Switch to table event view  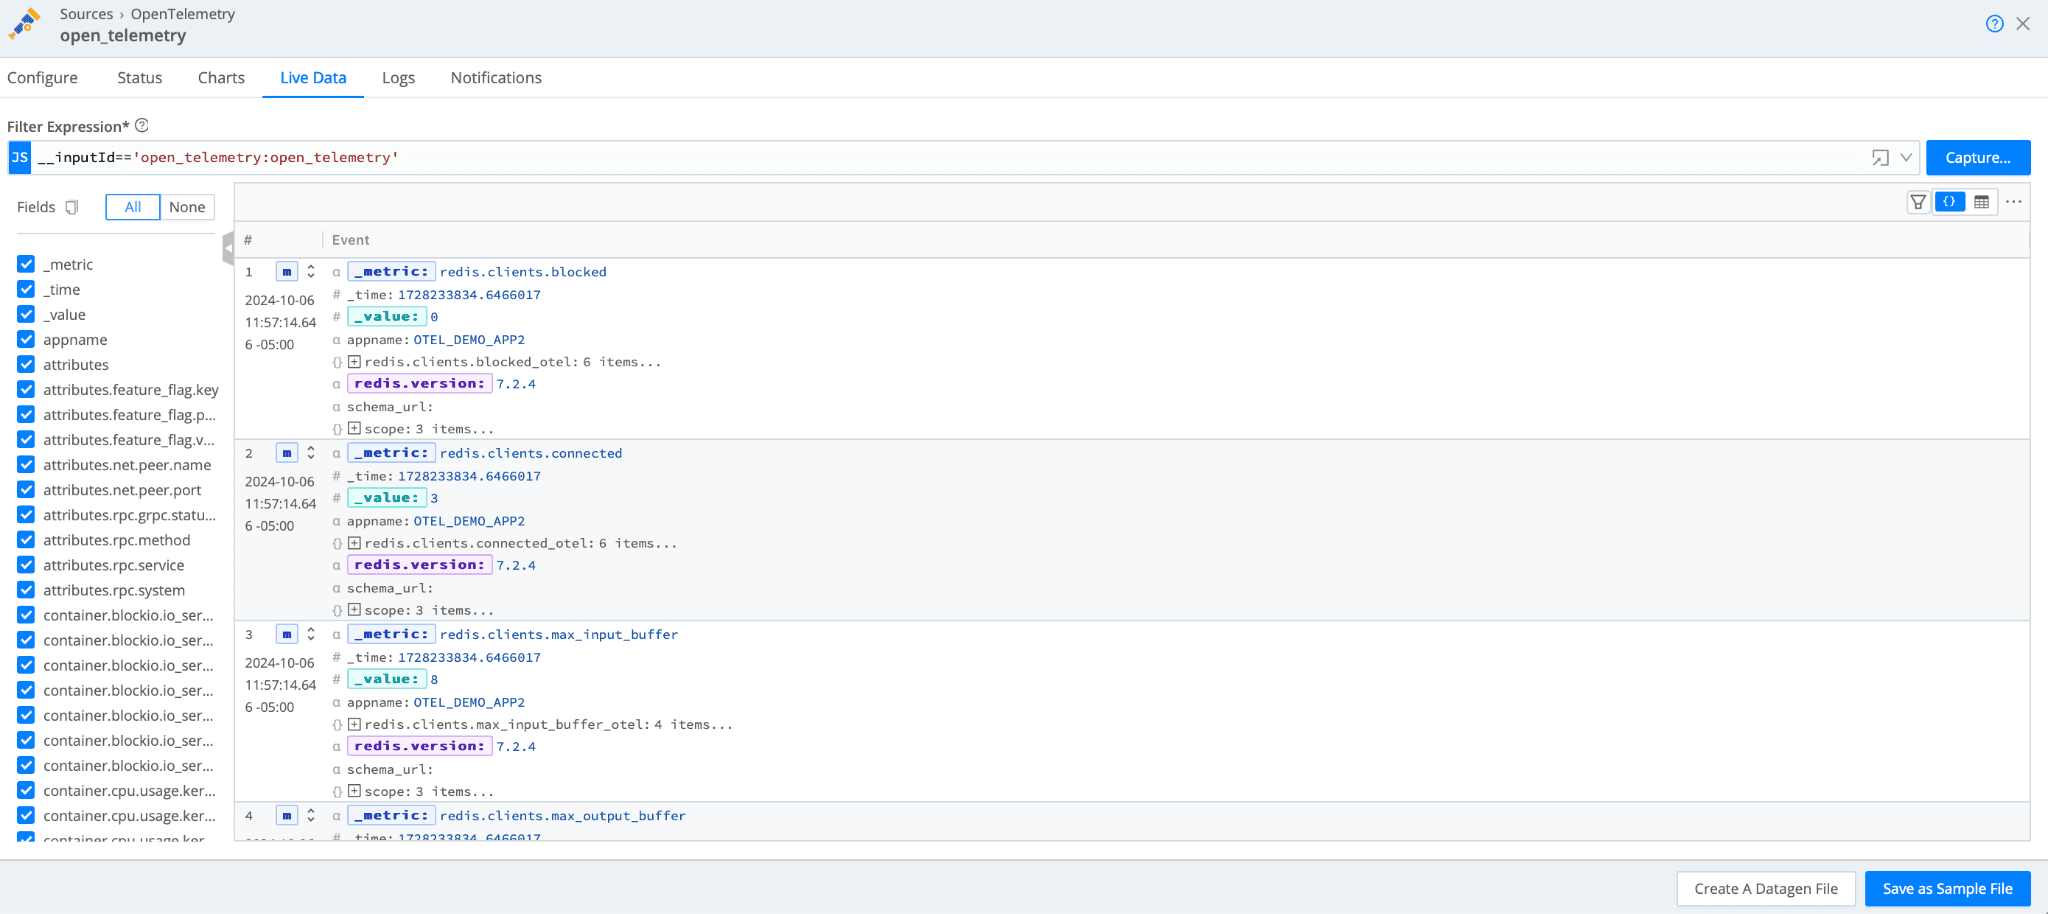click(1981, 202)
